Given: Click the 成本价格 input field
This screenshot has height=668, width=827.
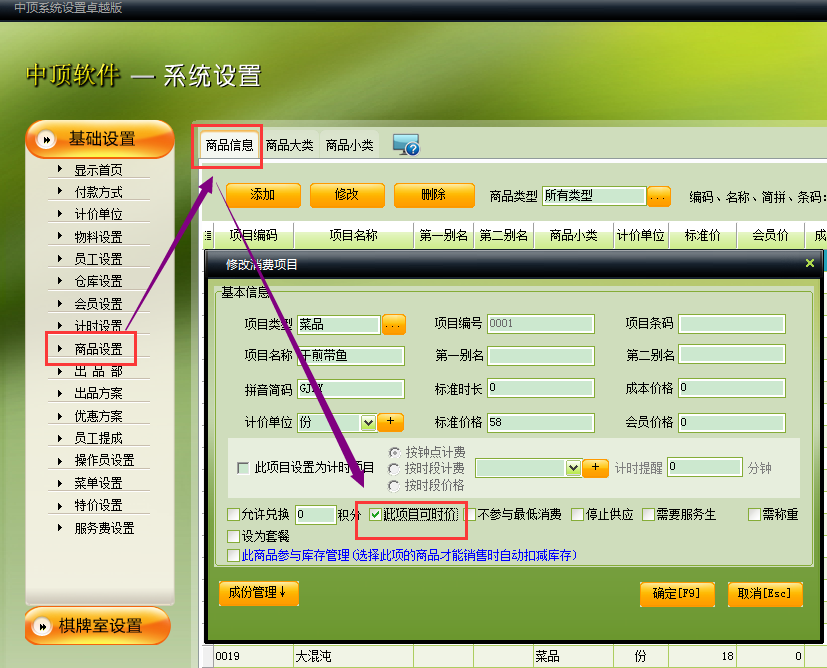Looking at the screenshot, I should (x=732, y=388).
